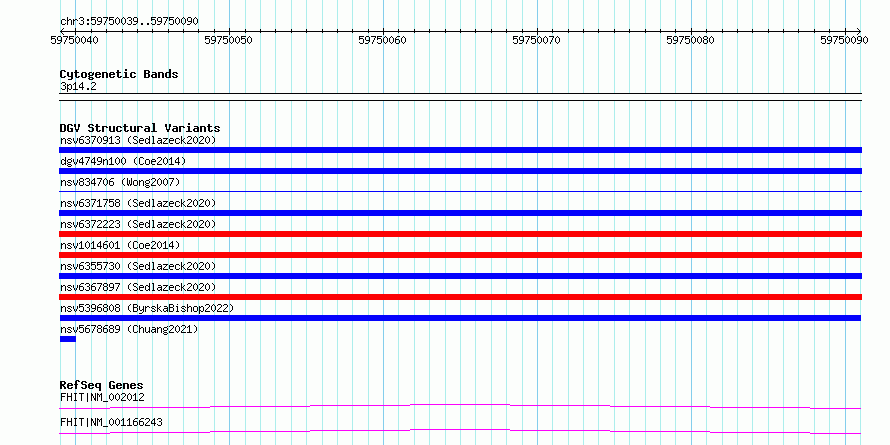Viewport: 890px width, 445px height.
Task: Click the blue bar under nsv6370913
Action: coord(460,150)
